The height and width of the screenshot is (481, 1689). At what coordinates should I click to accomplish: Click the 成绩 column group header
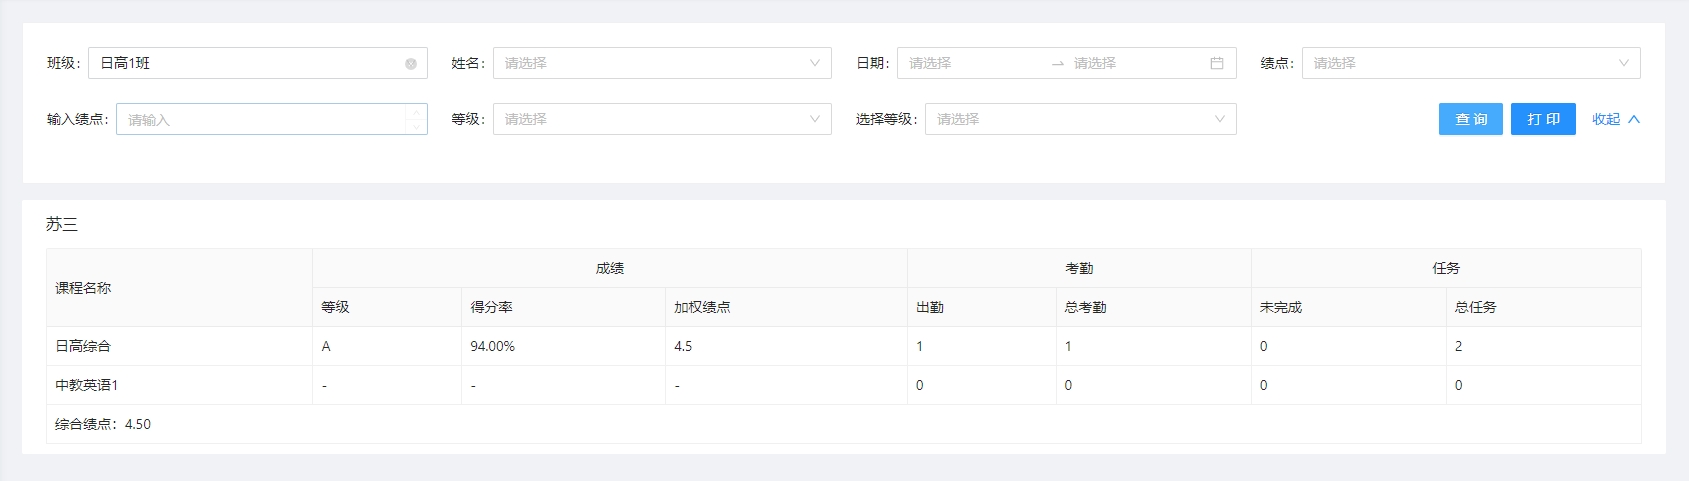(609, 268)
